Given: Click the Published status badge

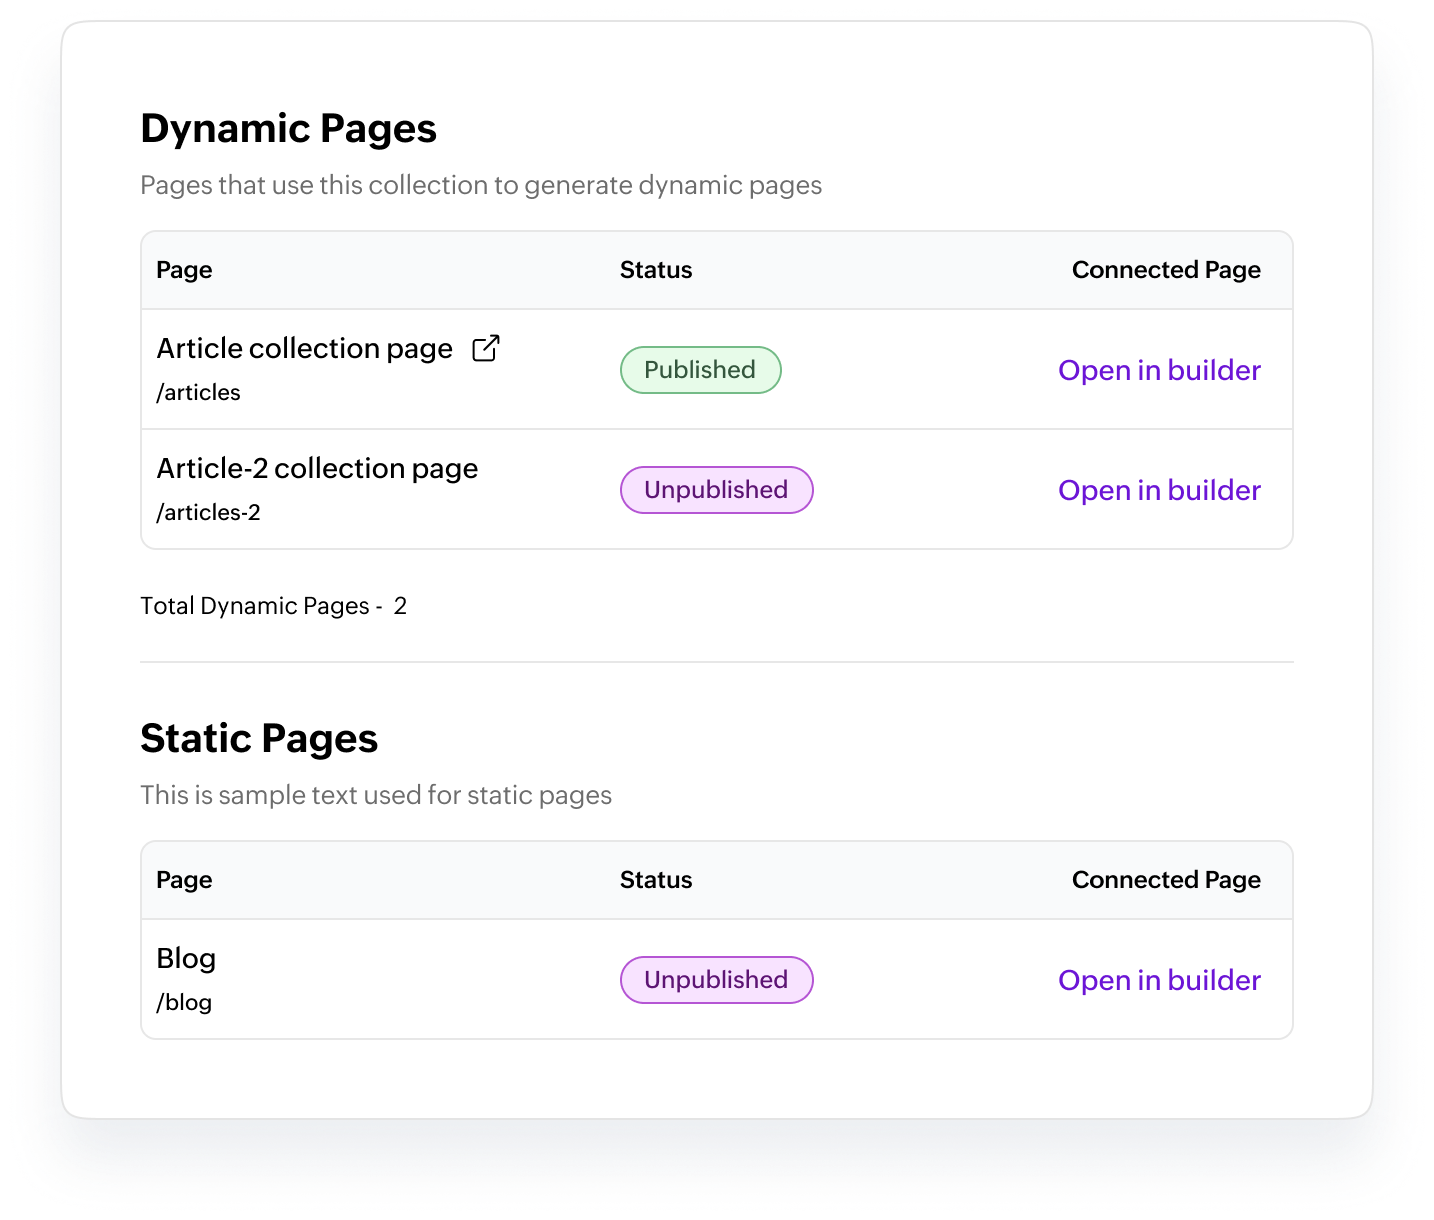Looking at the screenshot, I should pos(701,370).
